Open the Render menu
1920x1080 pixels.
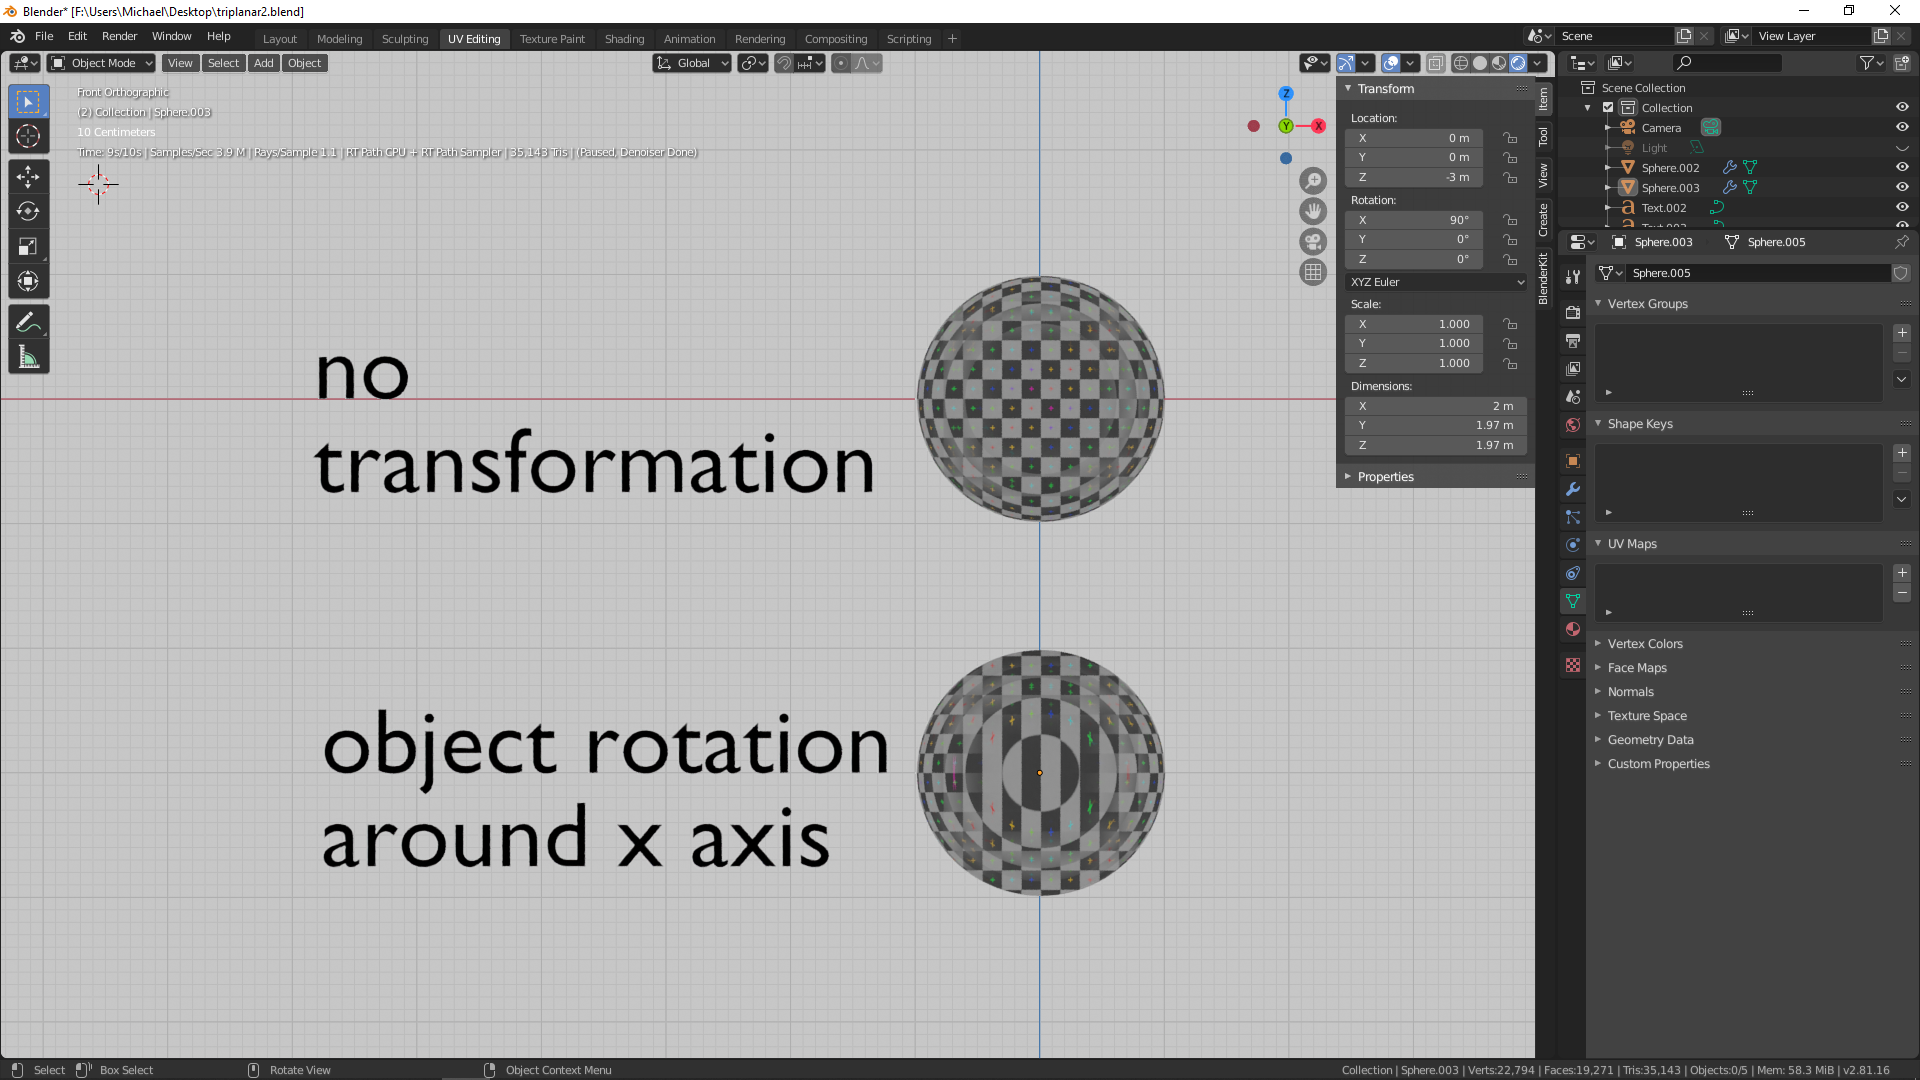[119, 36]
